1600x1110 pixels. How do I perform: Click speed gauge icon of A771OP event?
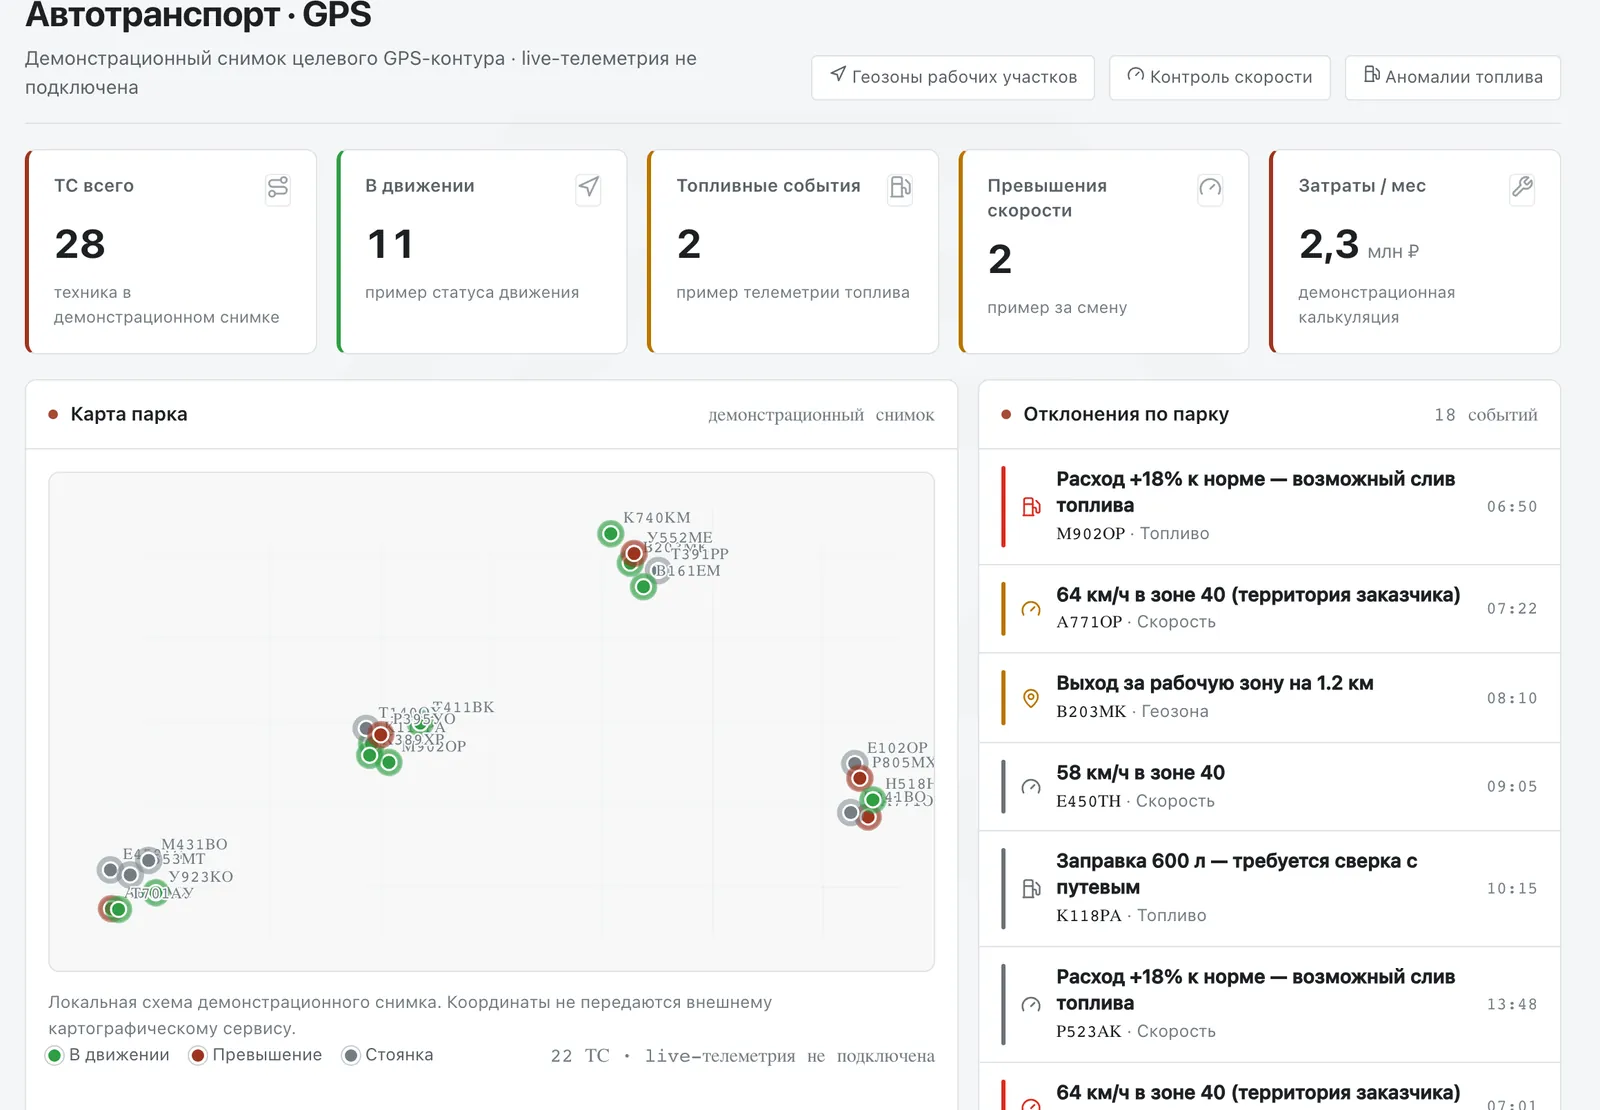(x=1031, y=609)
